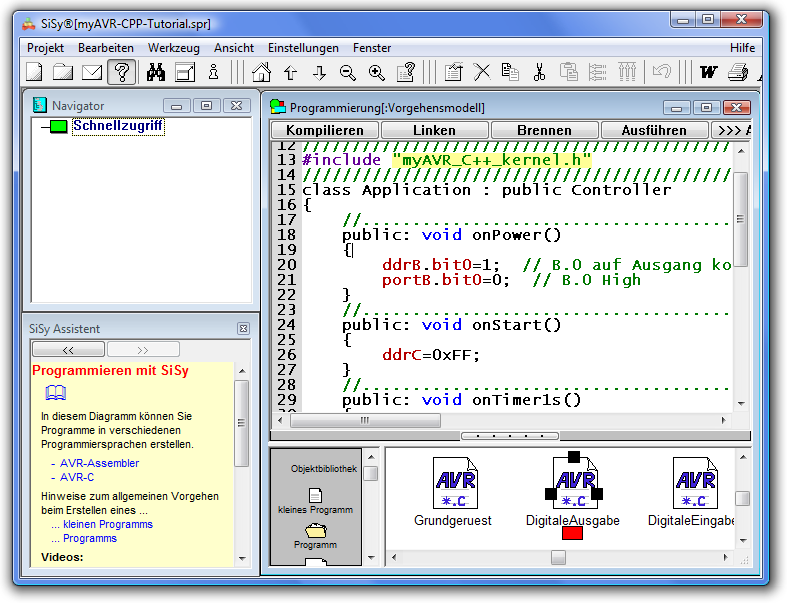Select Schnellzugriff in the Navigator tree

click(x=117, y=127)
